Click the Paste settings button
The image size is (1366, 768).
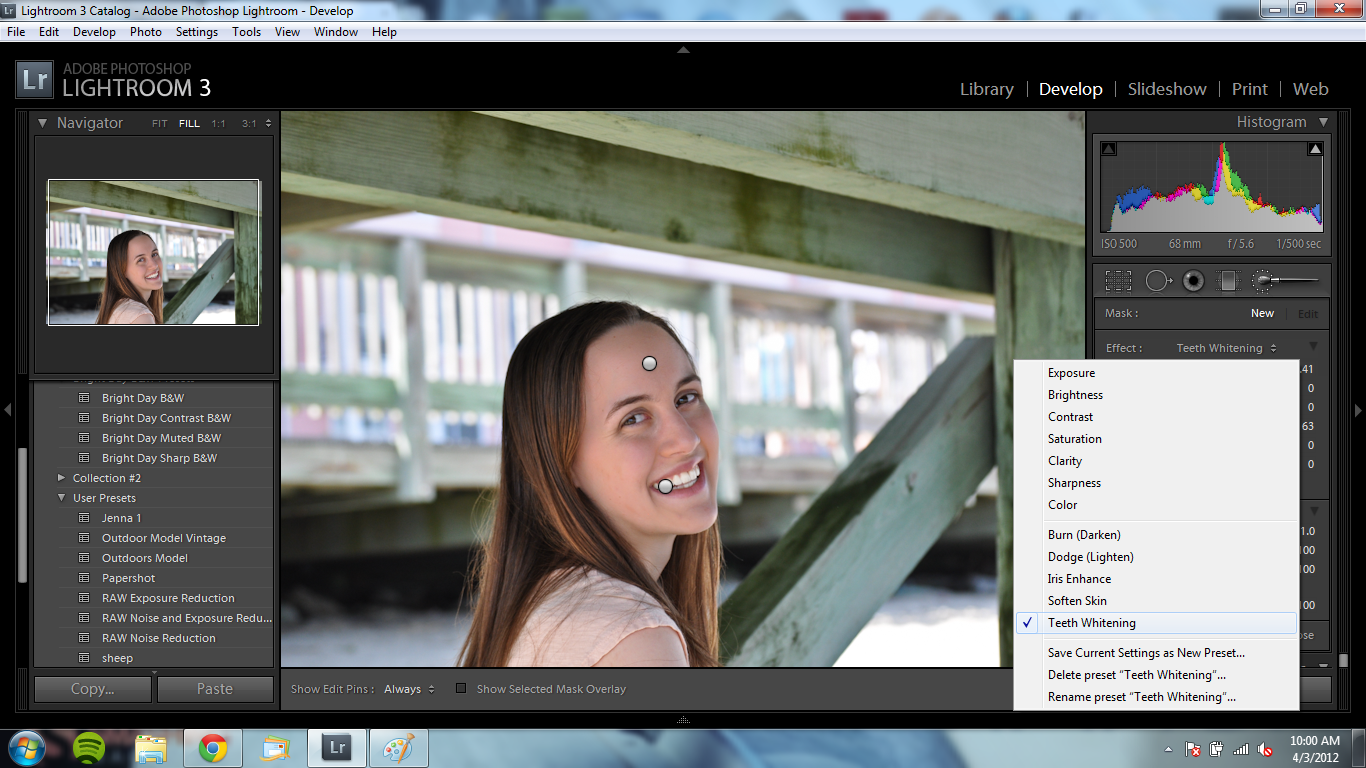point(215,689)
